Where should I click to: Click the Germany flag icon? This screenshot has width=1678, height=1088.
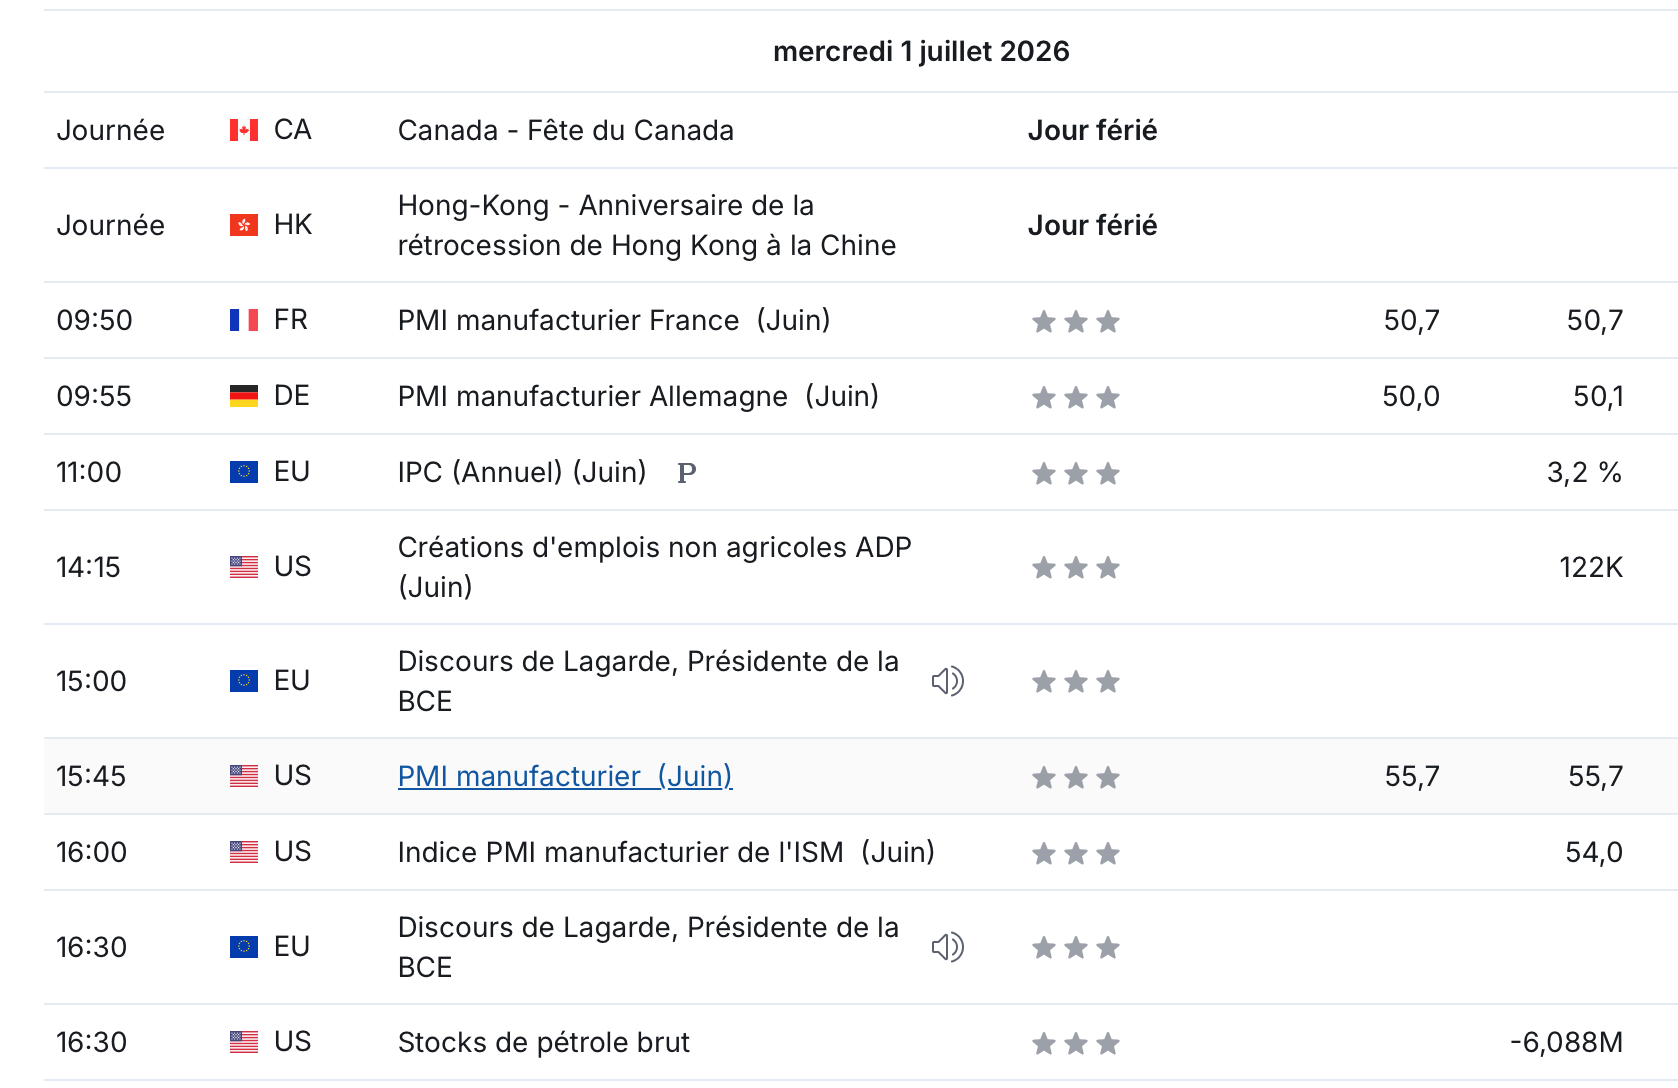[x=244, y=396]
